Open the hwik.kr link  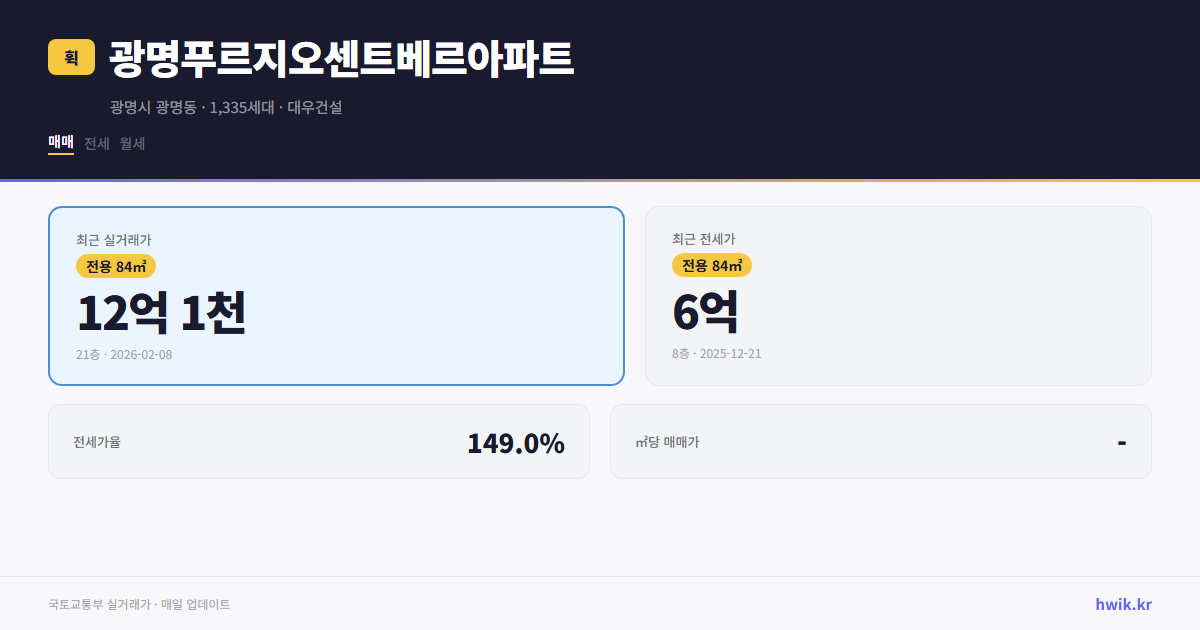pyautogui.click(x=1123, y=604)
